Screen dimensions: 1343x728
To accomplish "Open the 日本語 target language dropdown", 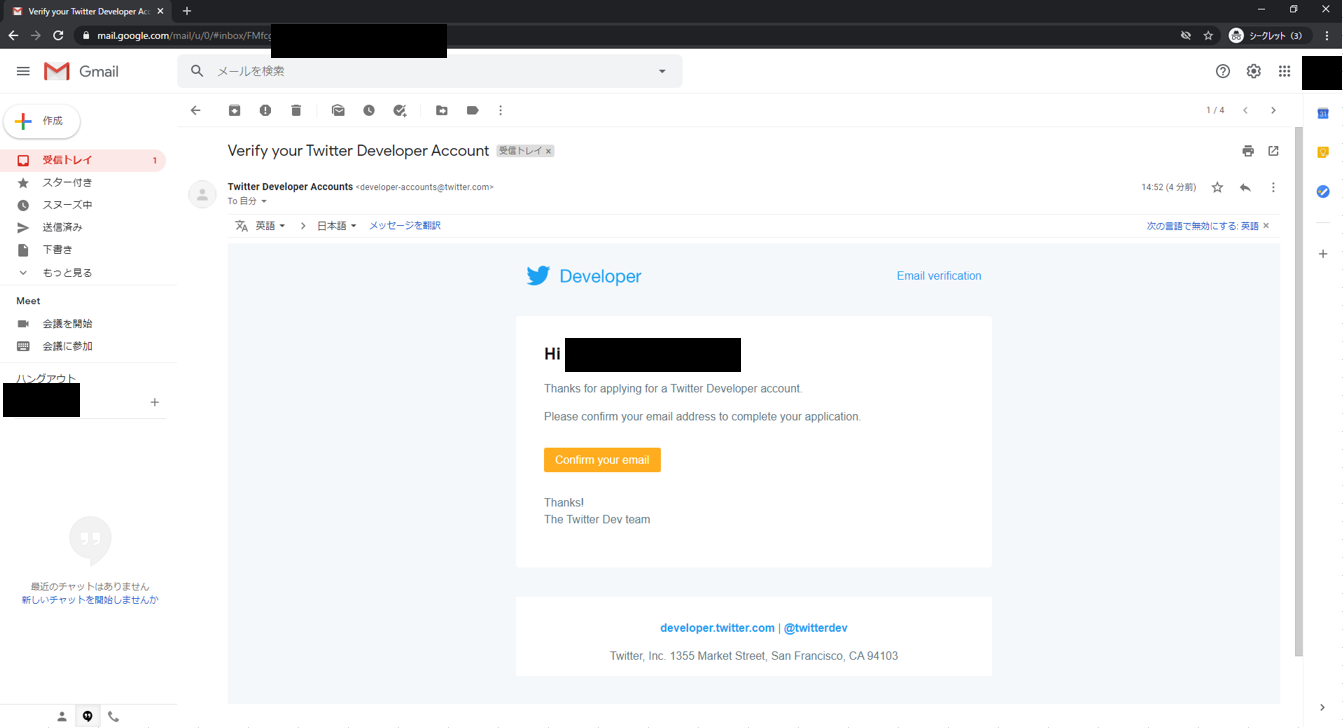I will click(336, 226).
